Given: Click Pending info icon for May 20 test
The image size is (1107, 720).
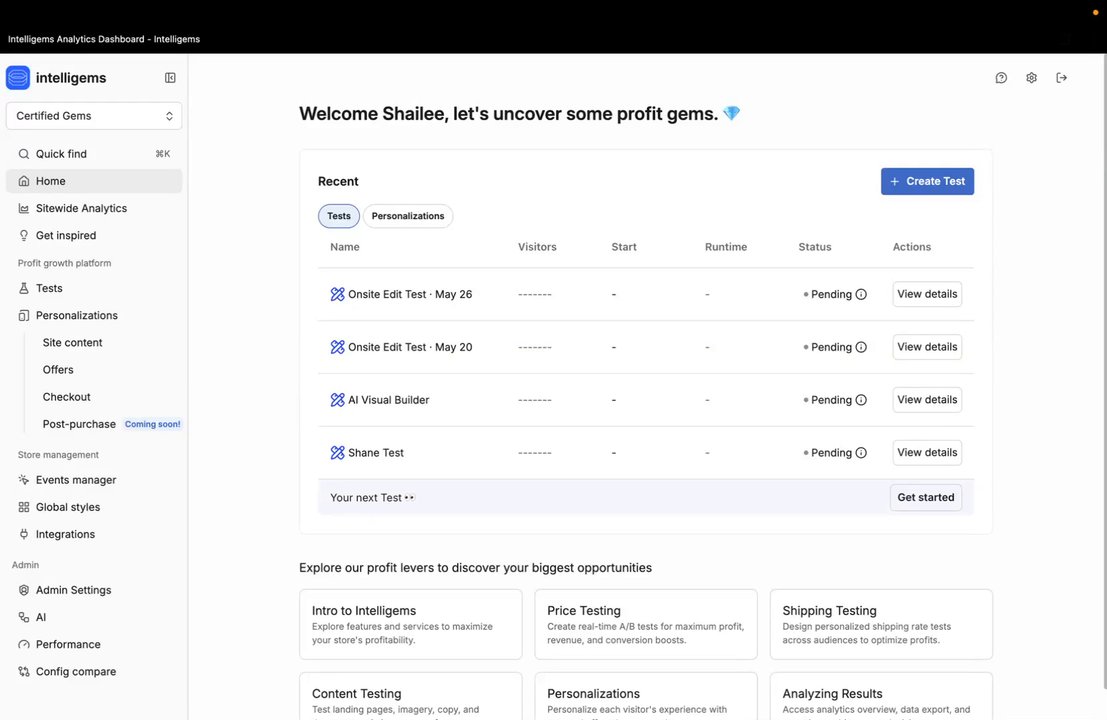Looking at the screenshot, I should click(861, 347).
